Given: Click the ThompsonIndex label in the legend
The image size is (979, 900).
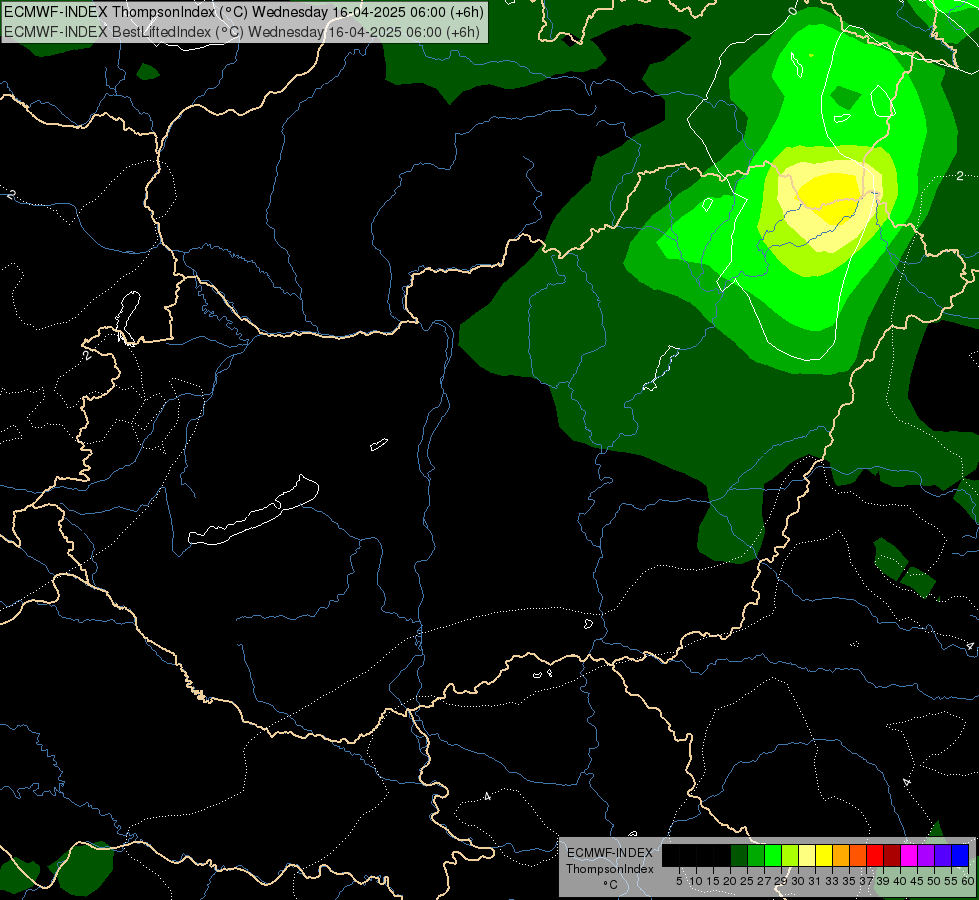Looking at the screenshot, I should click(x=610, y=869).
